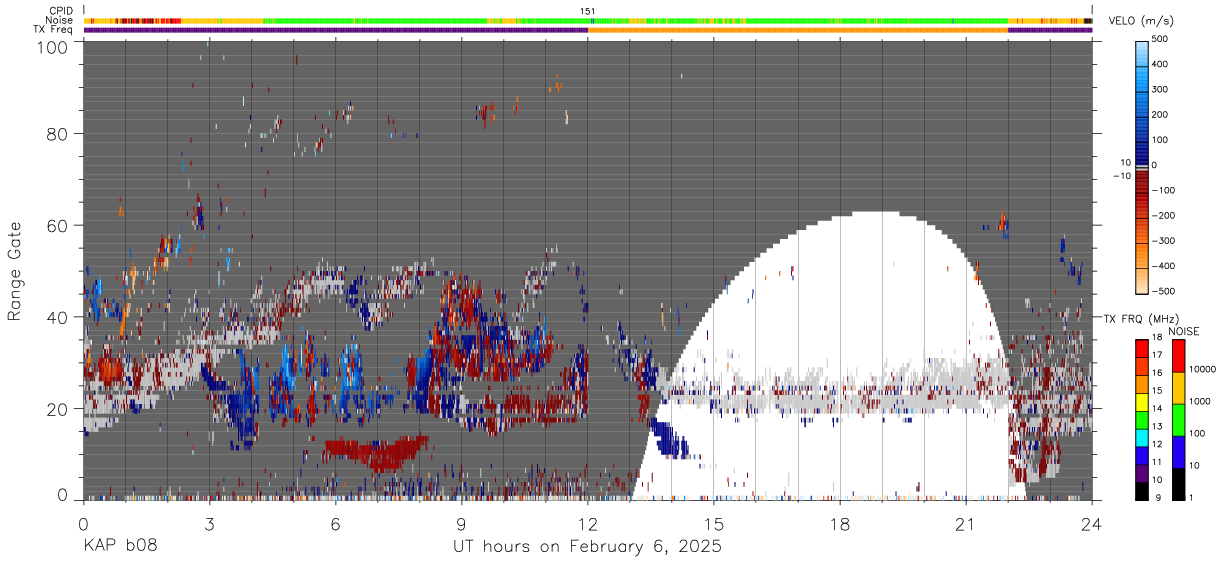Click the KAP b08 radar label
Screen dimensions: 1228x567
(x=119, y=547)
